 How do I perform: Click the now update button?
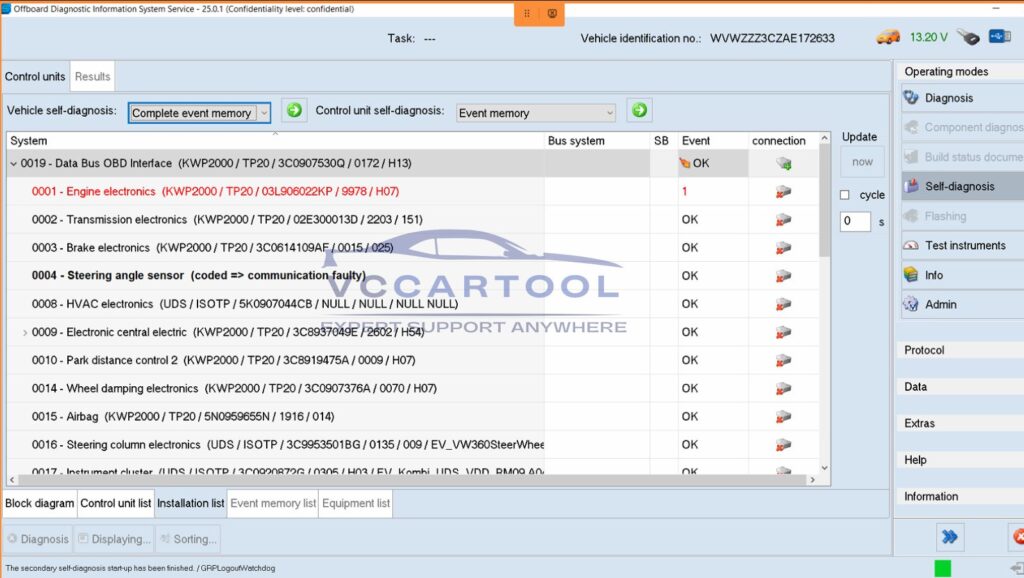[862, 161]
